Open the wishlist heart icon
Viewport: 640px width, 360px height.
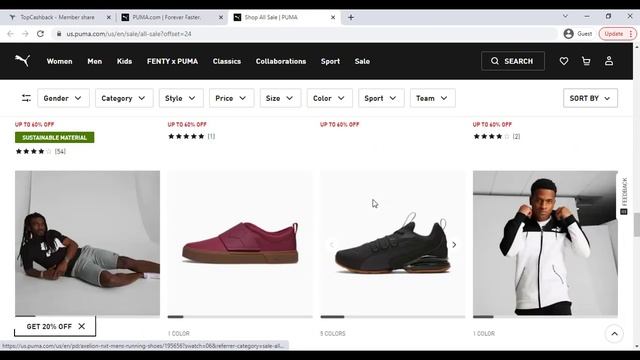coord(564,61)
